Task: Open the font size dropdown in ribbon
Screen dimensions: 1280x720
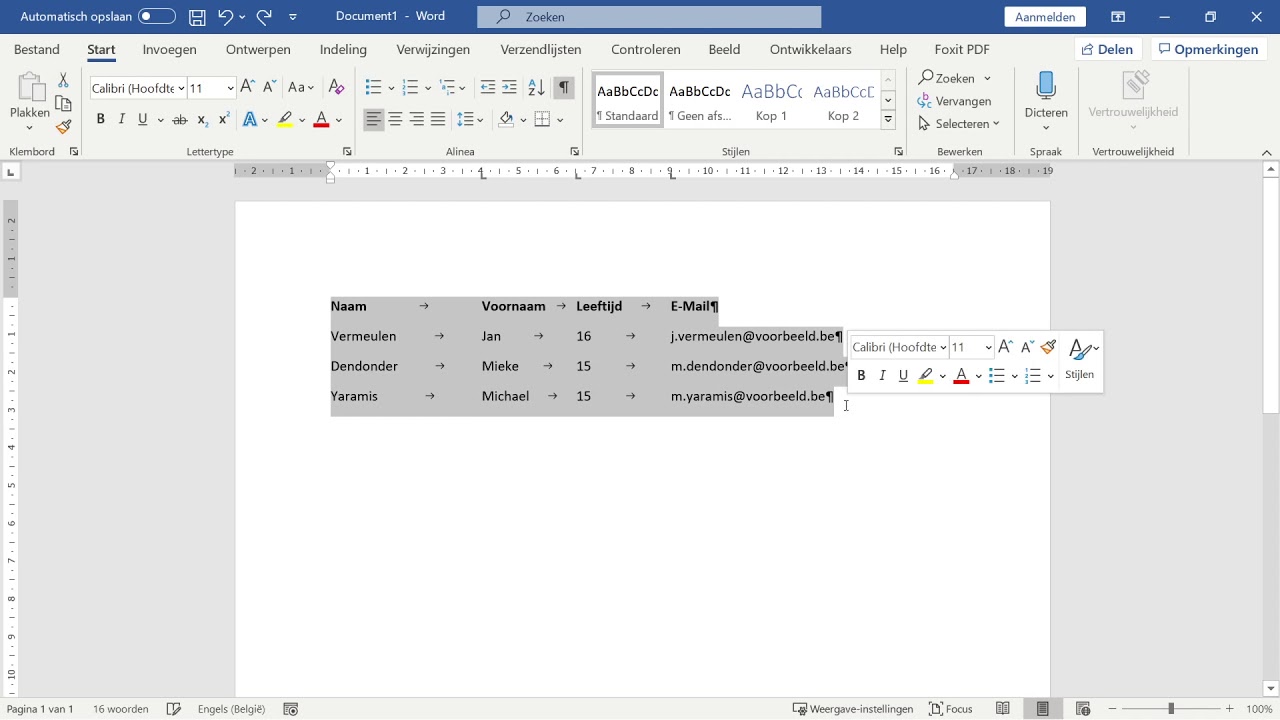Action: (230, 89)
